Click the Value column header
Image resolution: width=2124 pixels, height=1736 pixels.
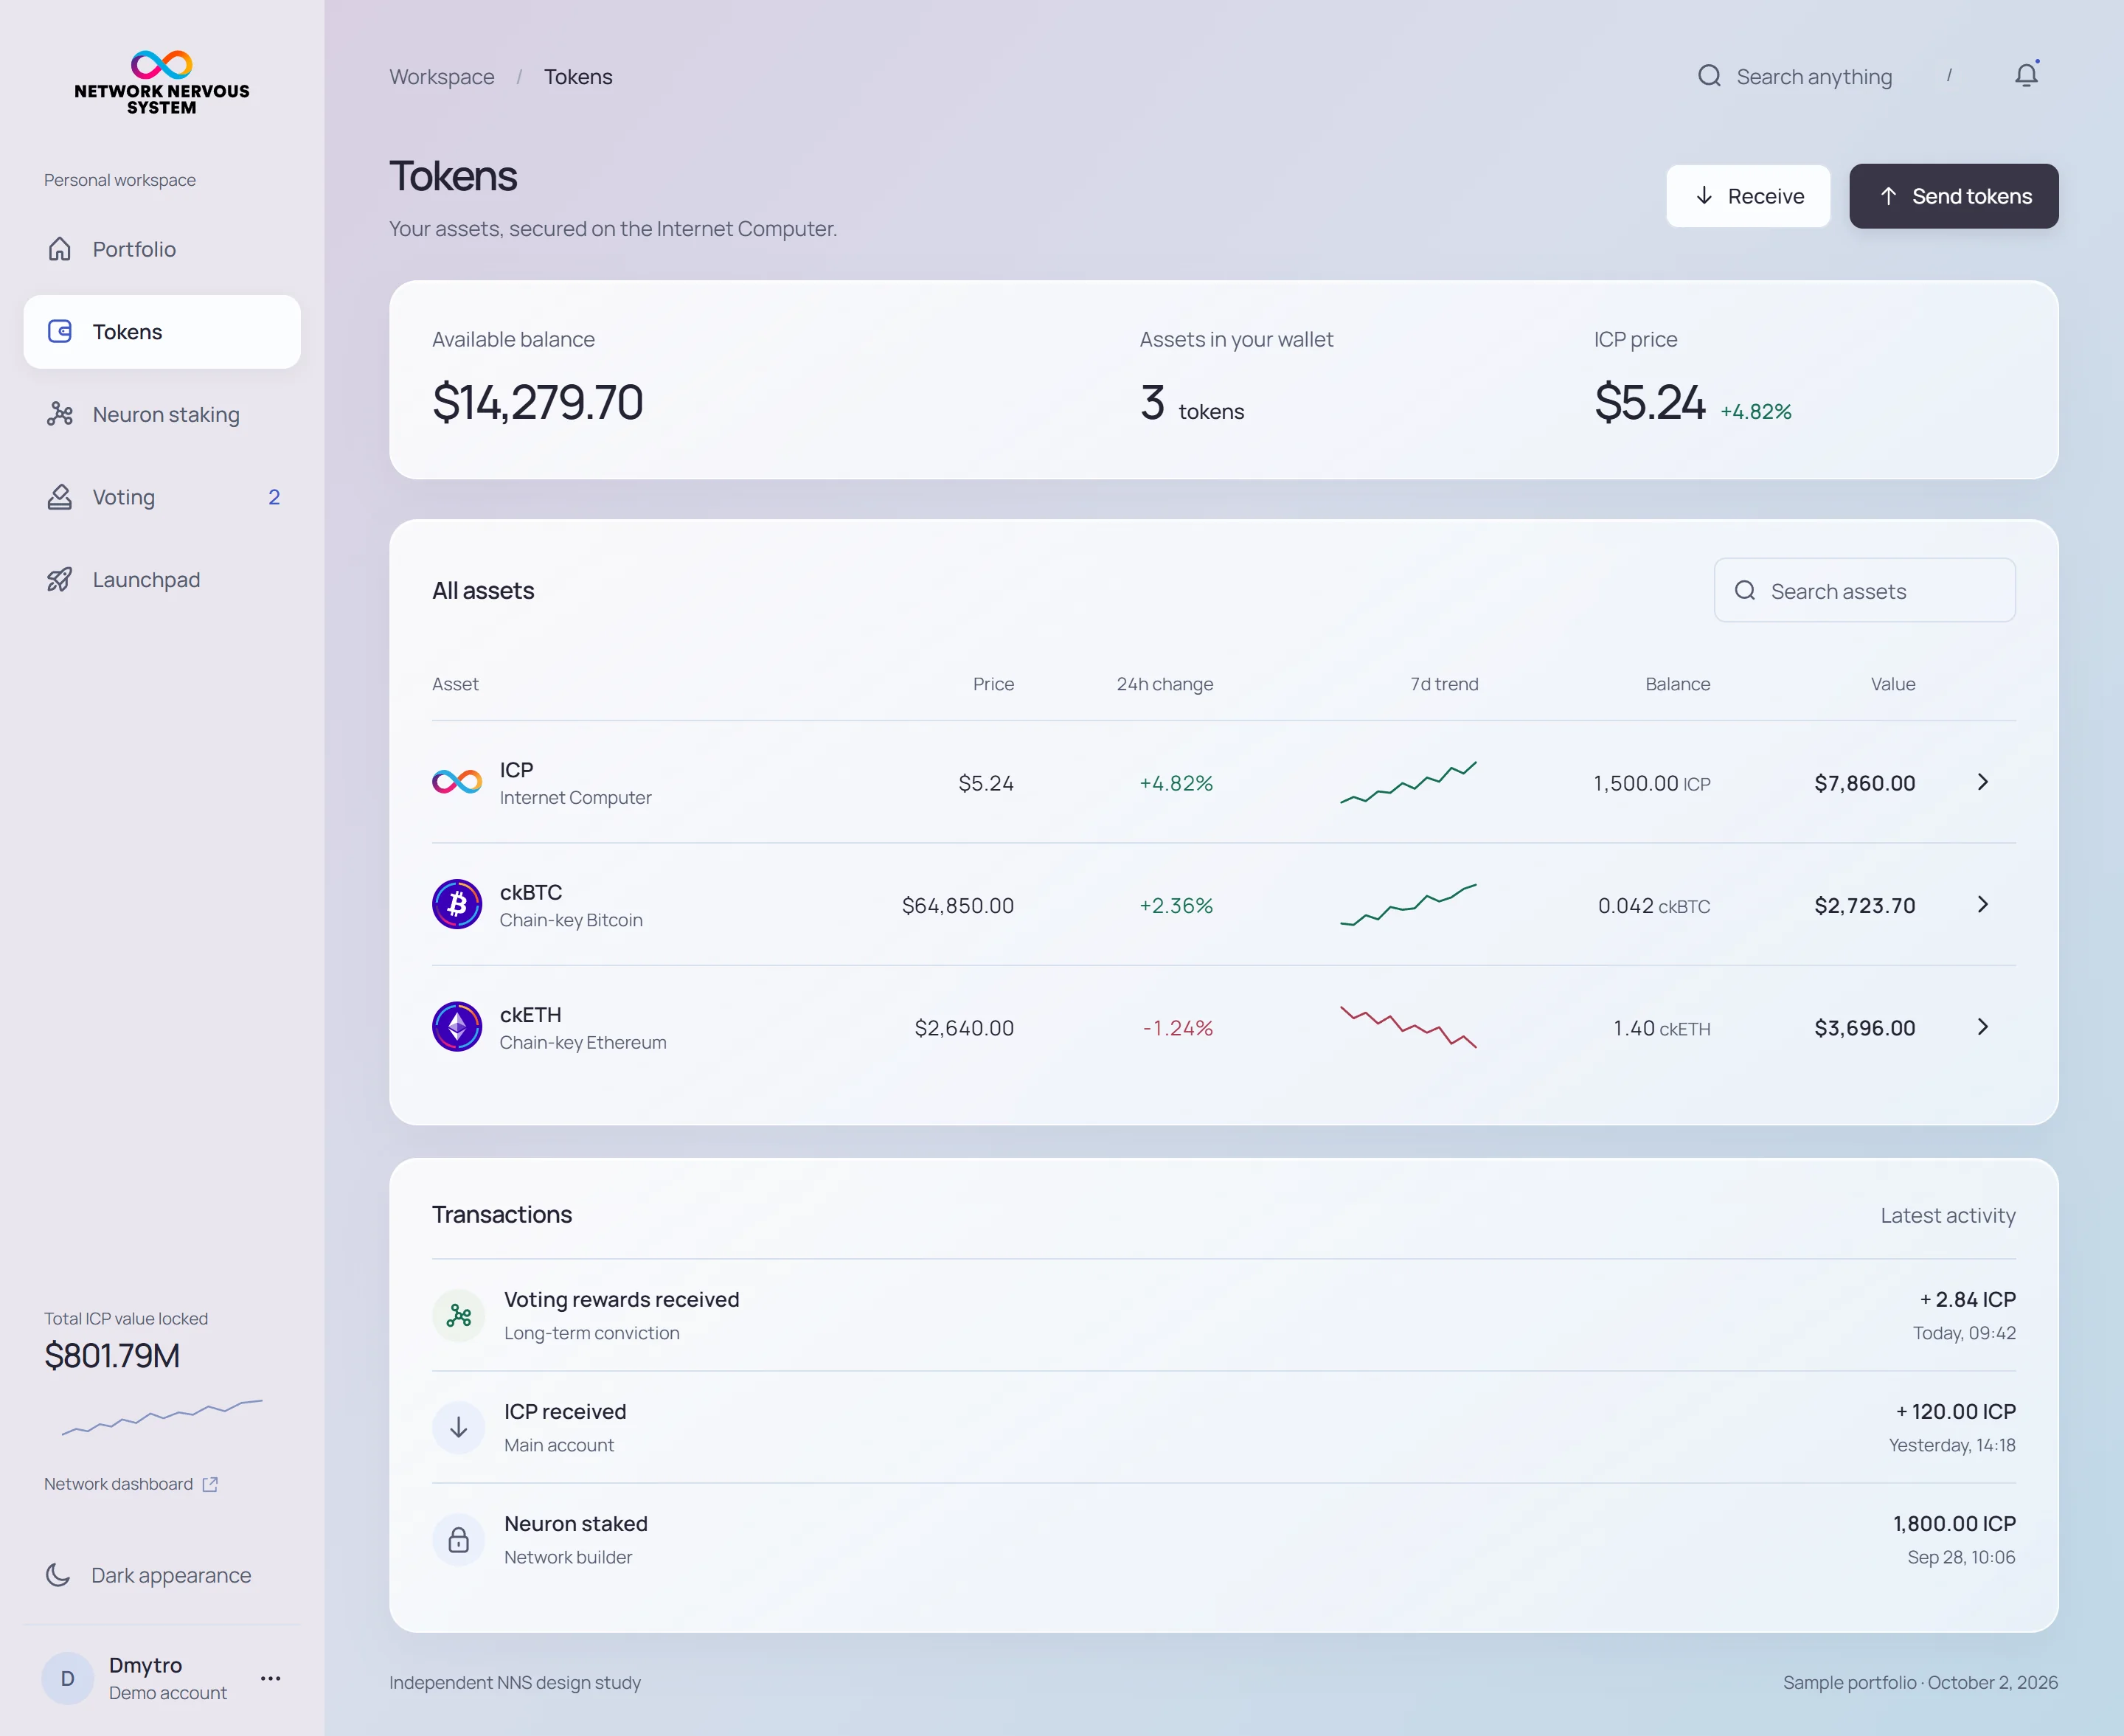[x=1893, y=684]
